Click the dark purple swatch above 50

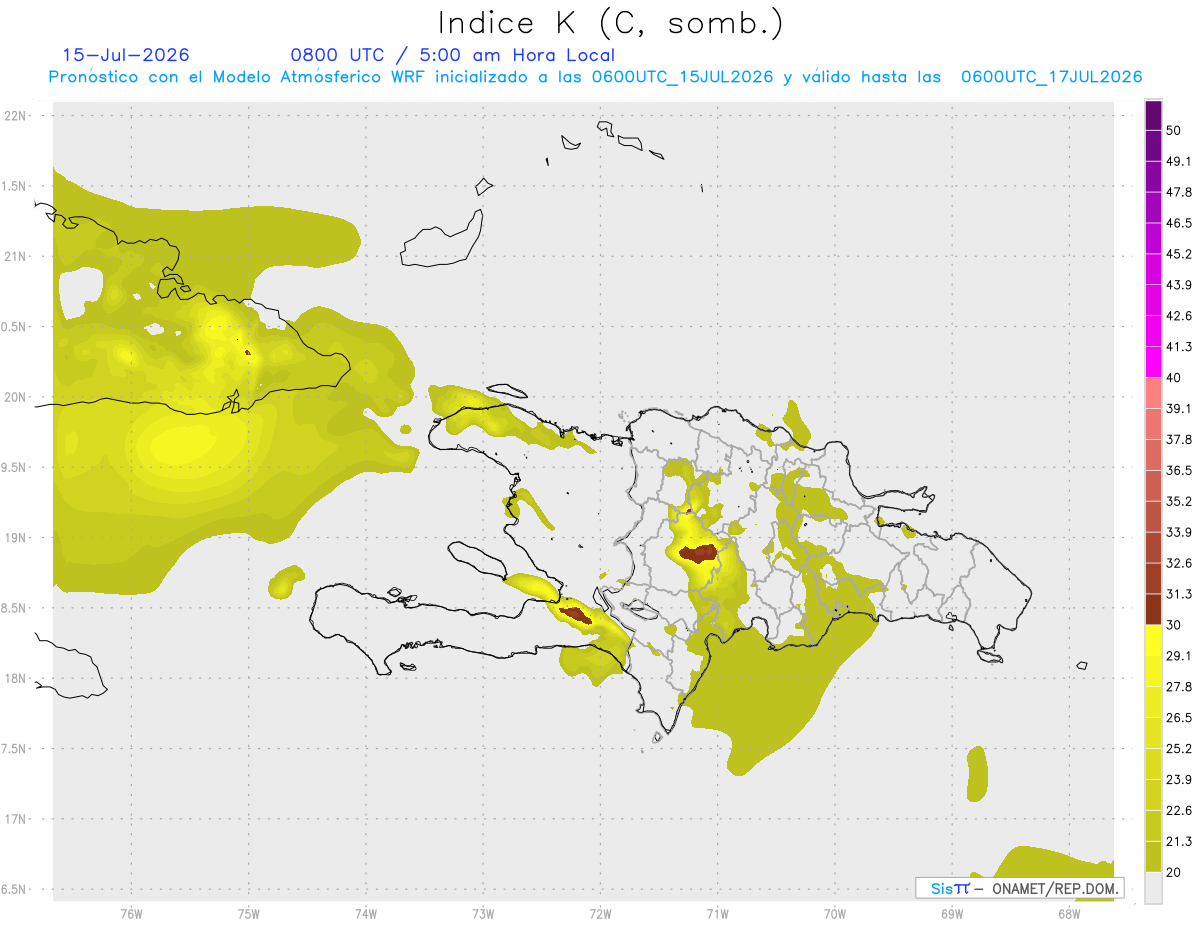1153,116
